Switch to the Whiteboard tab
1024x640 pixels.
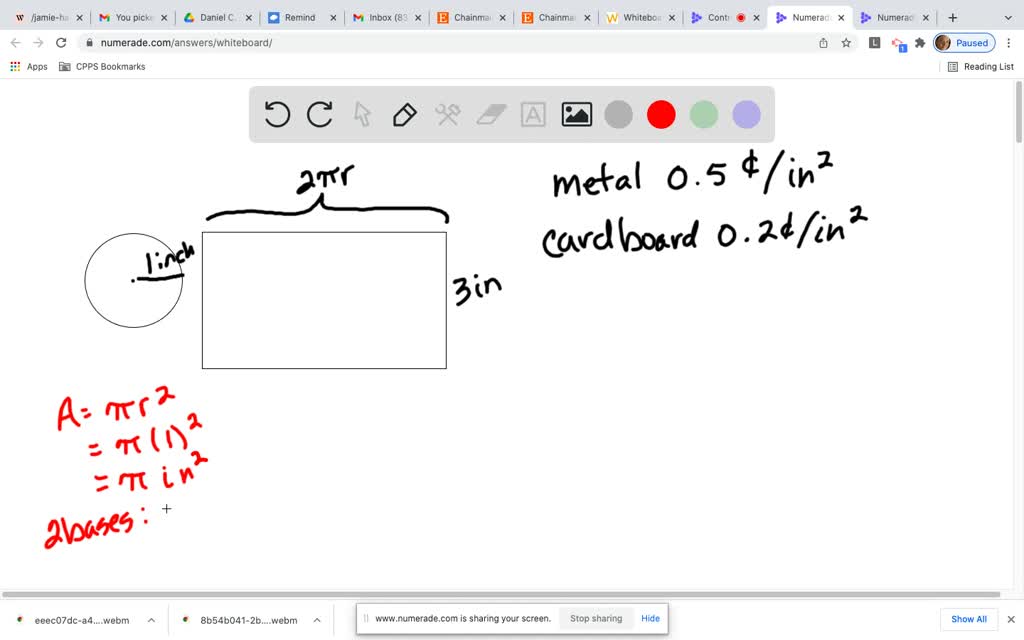637,17
